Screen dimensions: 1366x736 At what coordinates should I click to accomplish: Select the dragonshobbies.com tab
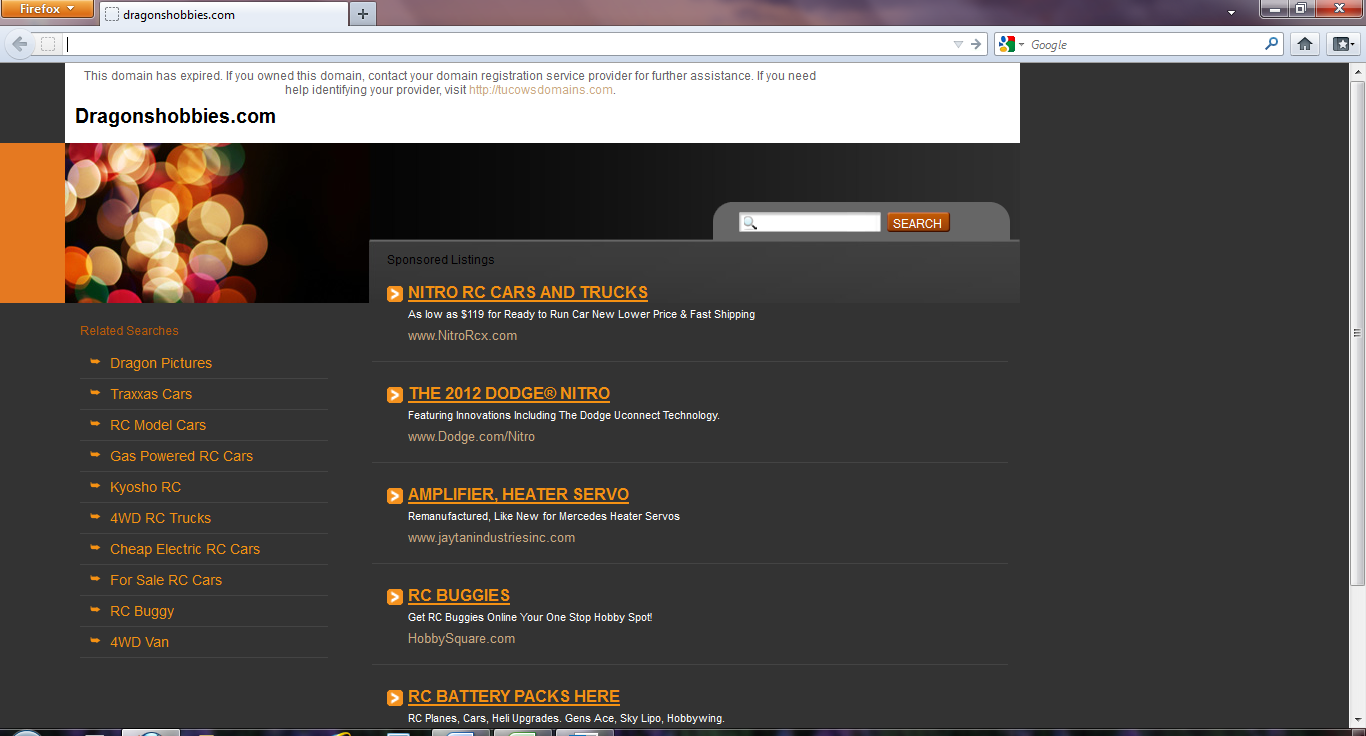point(223,14)
